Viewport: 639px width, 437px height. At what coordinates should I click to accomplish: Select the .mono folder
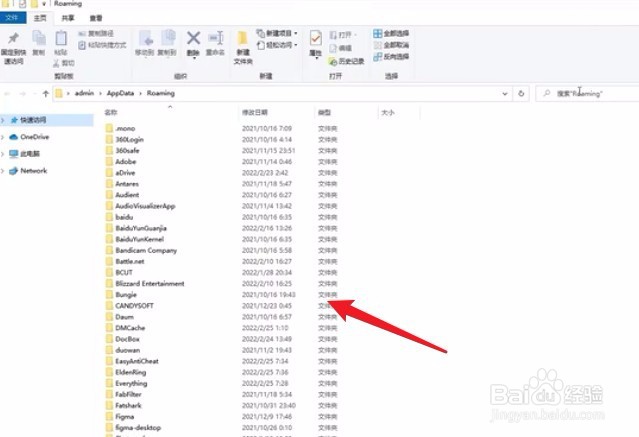(x=125, y=128)
